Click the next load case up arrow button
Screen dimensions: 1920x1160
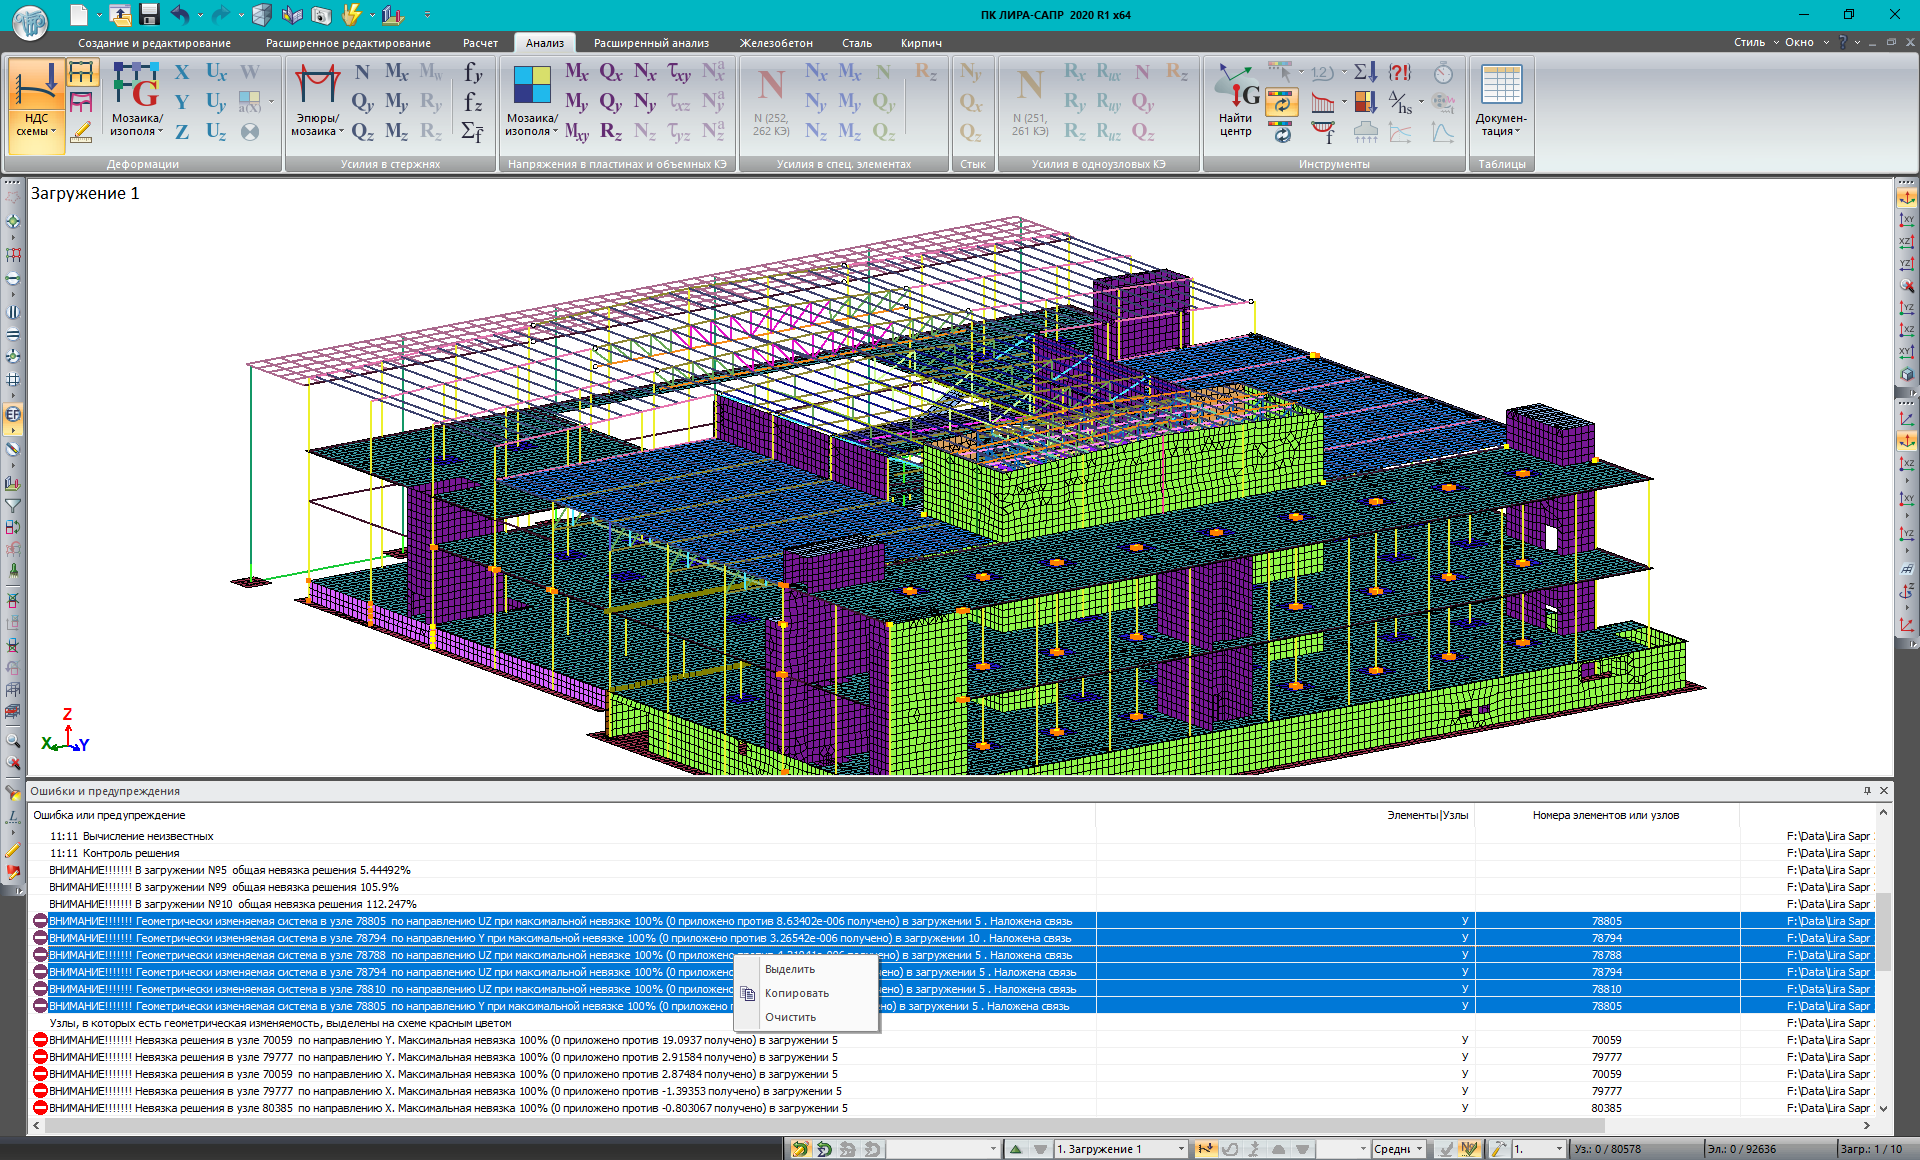[x=1016, y=1149]
